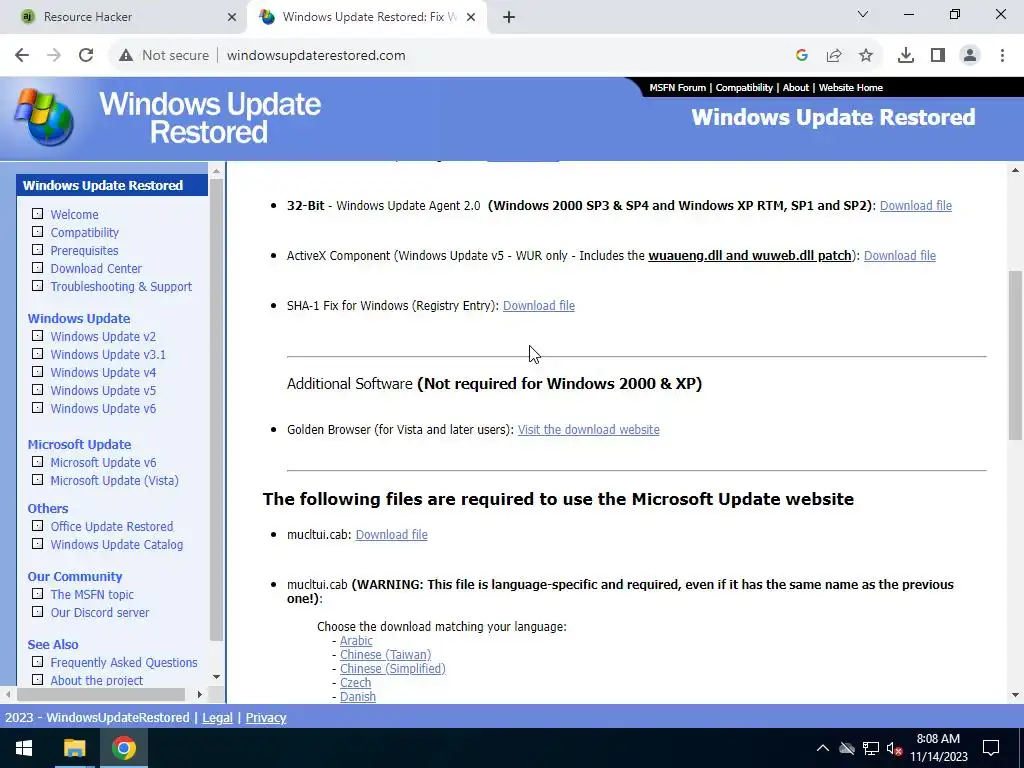Click the muted volume tray icon

click(x=894, y=748)
